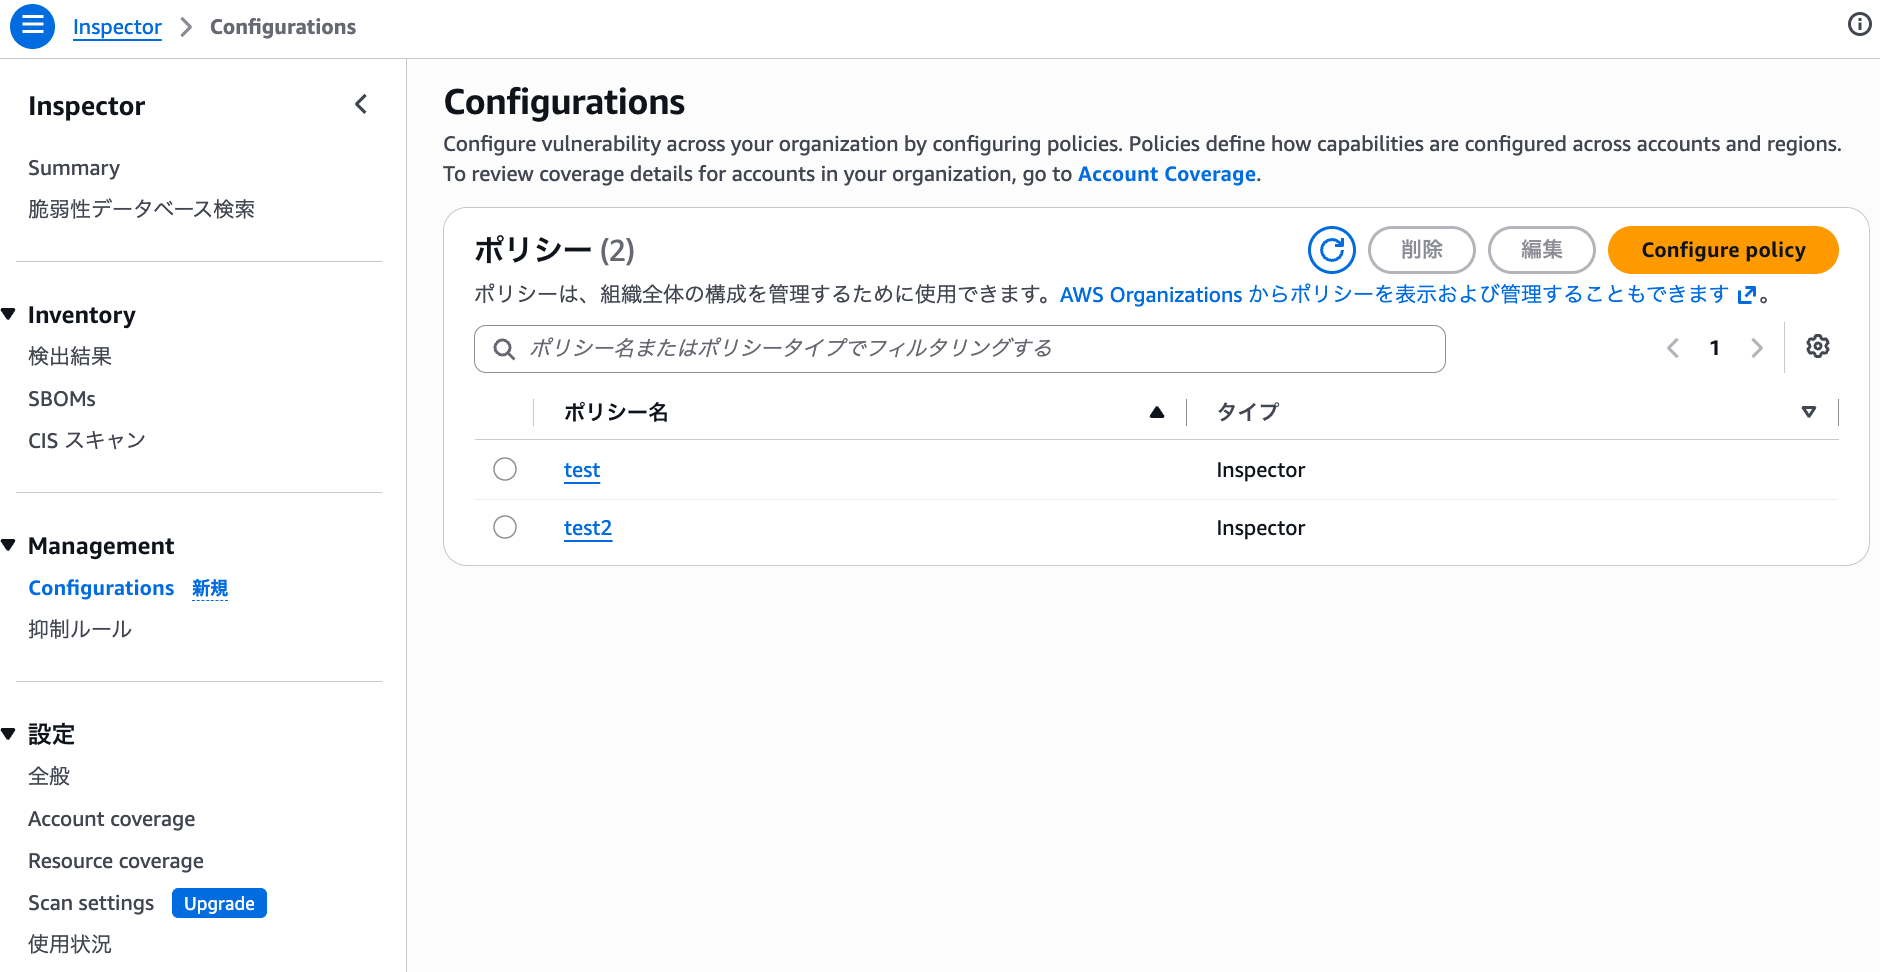Click the info circle icon
Image resolution: width=1880 pixels, height=972 pixels.
point(1859,24)
